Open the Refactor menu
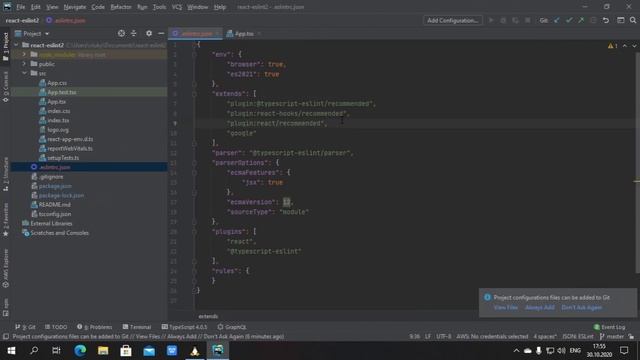640x360 pixels. click(121, 7)
